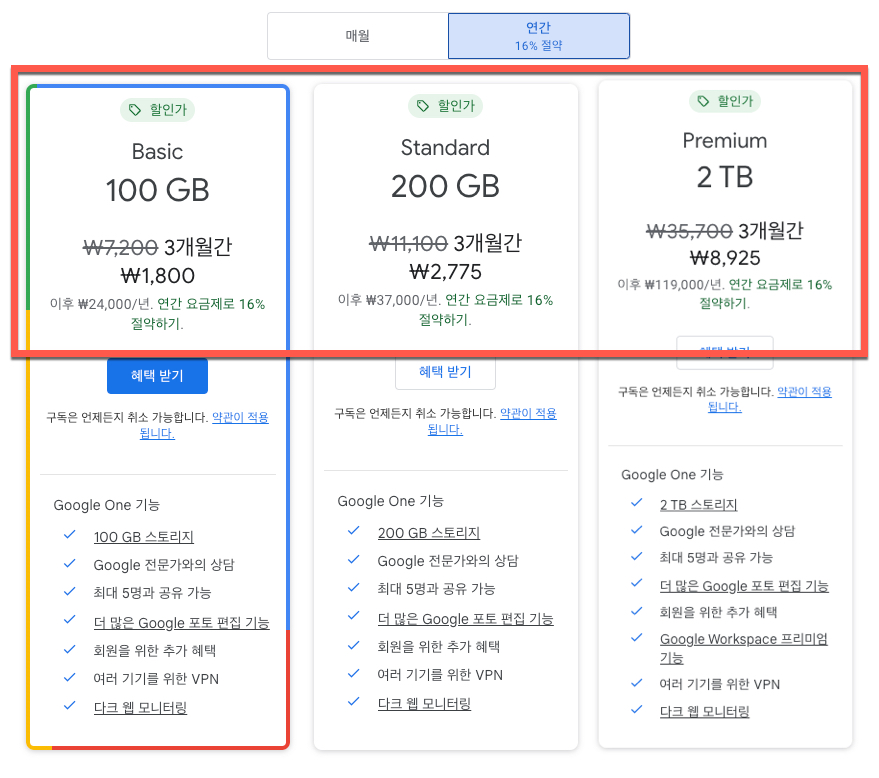Click the struck-through ₩7,200 price
879x778 pixels.
[x=120, y=247]
